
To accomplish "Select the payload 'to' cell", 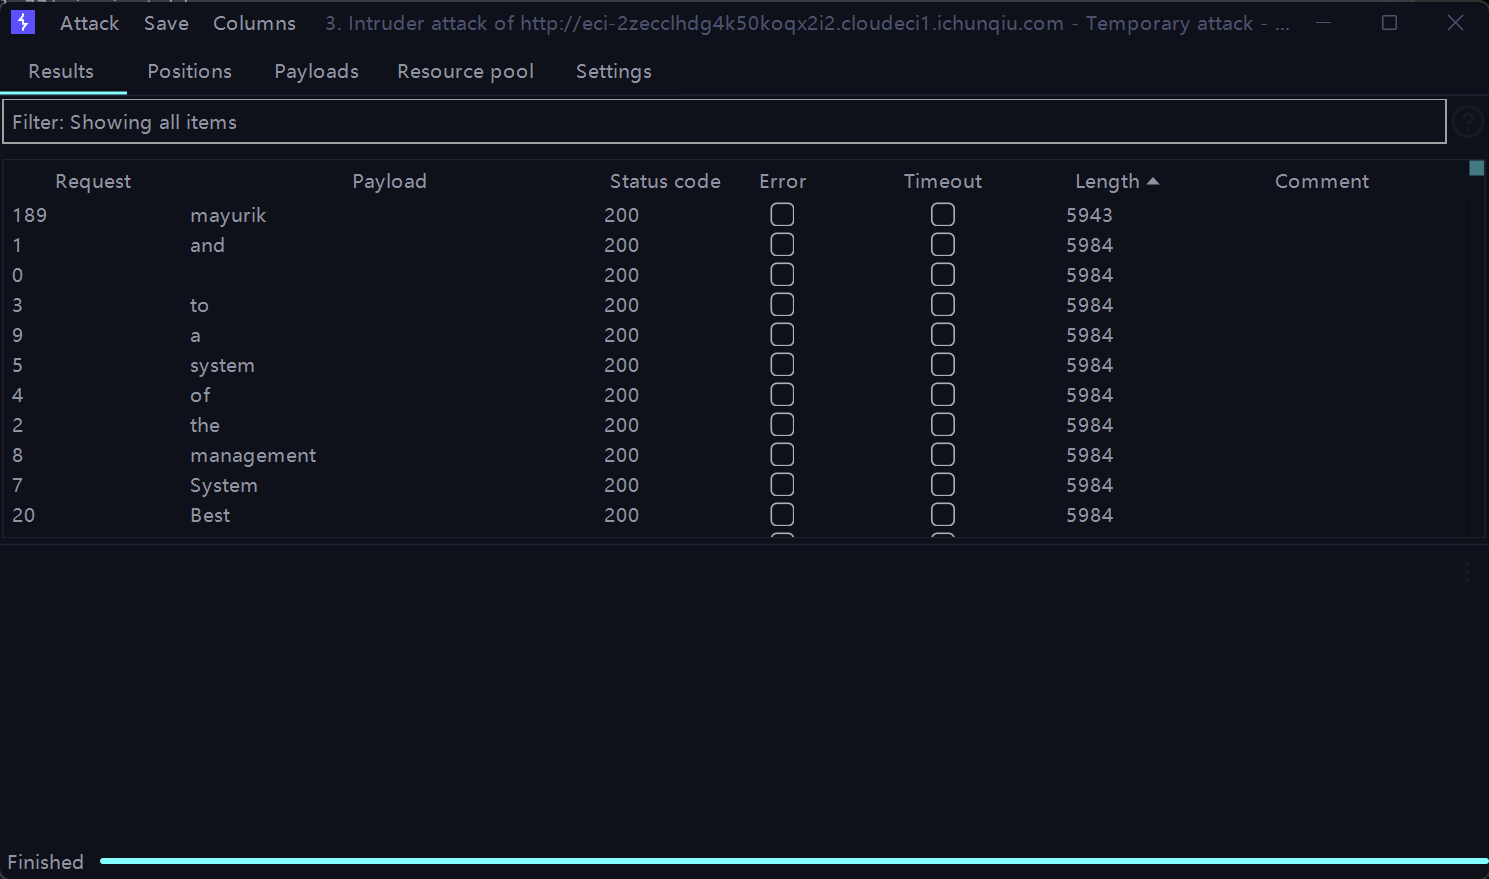I will point(199,305).
